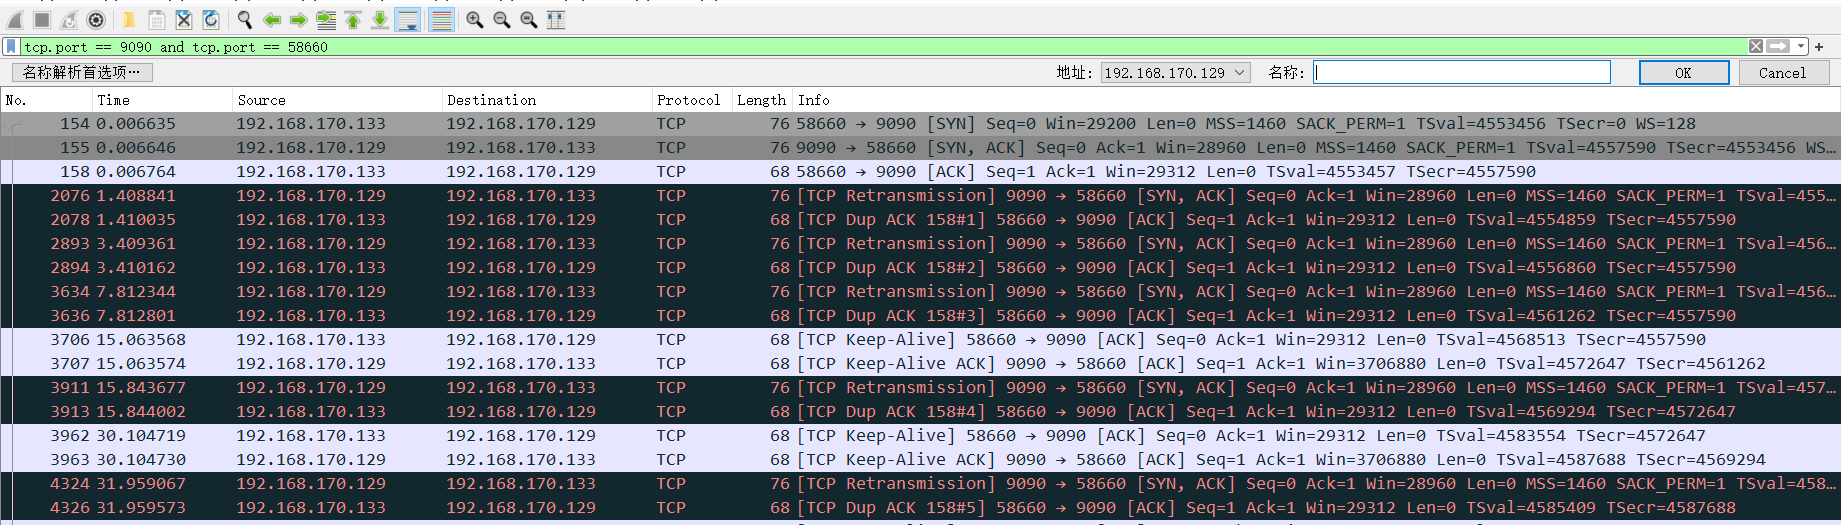
Task: Reload the capture file
Action: pyautogui.click(x=211, y=19)
